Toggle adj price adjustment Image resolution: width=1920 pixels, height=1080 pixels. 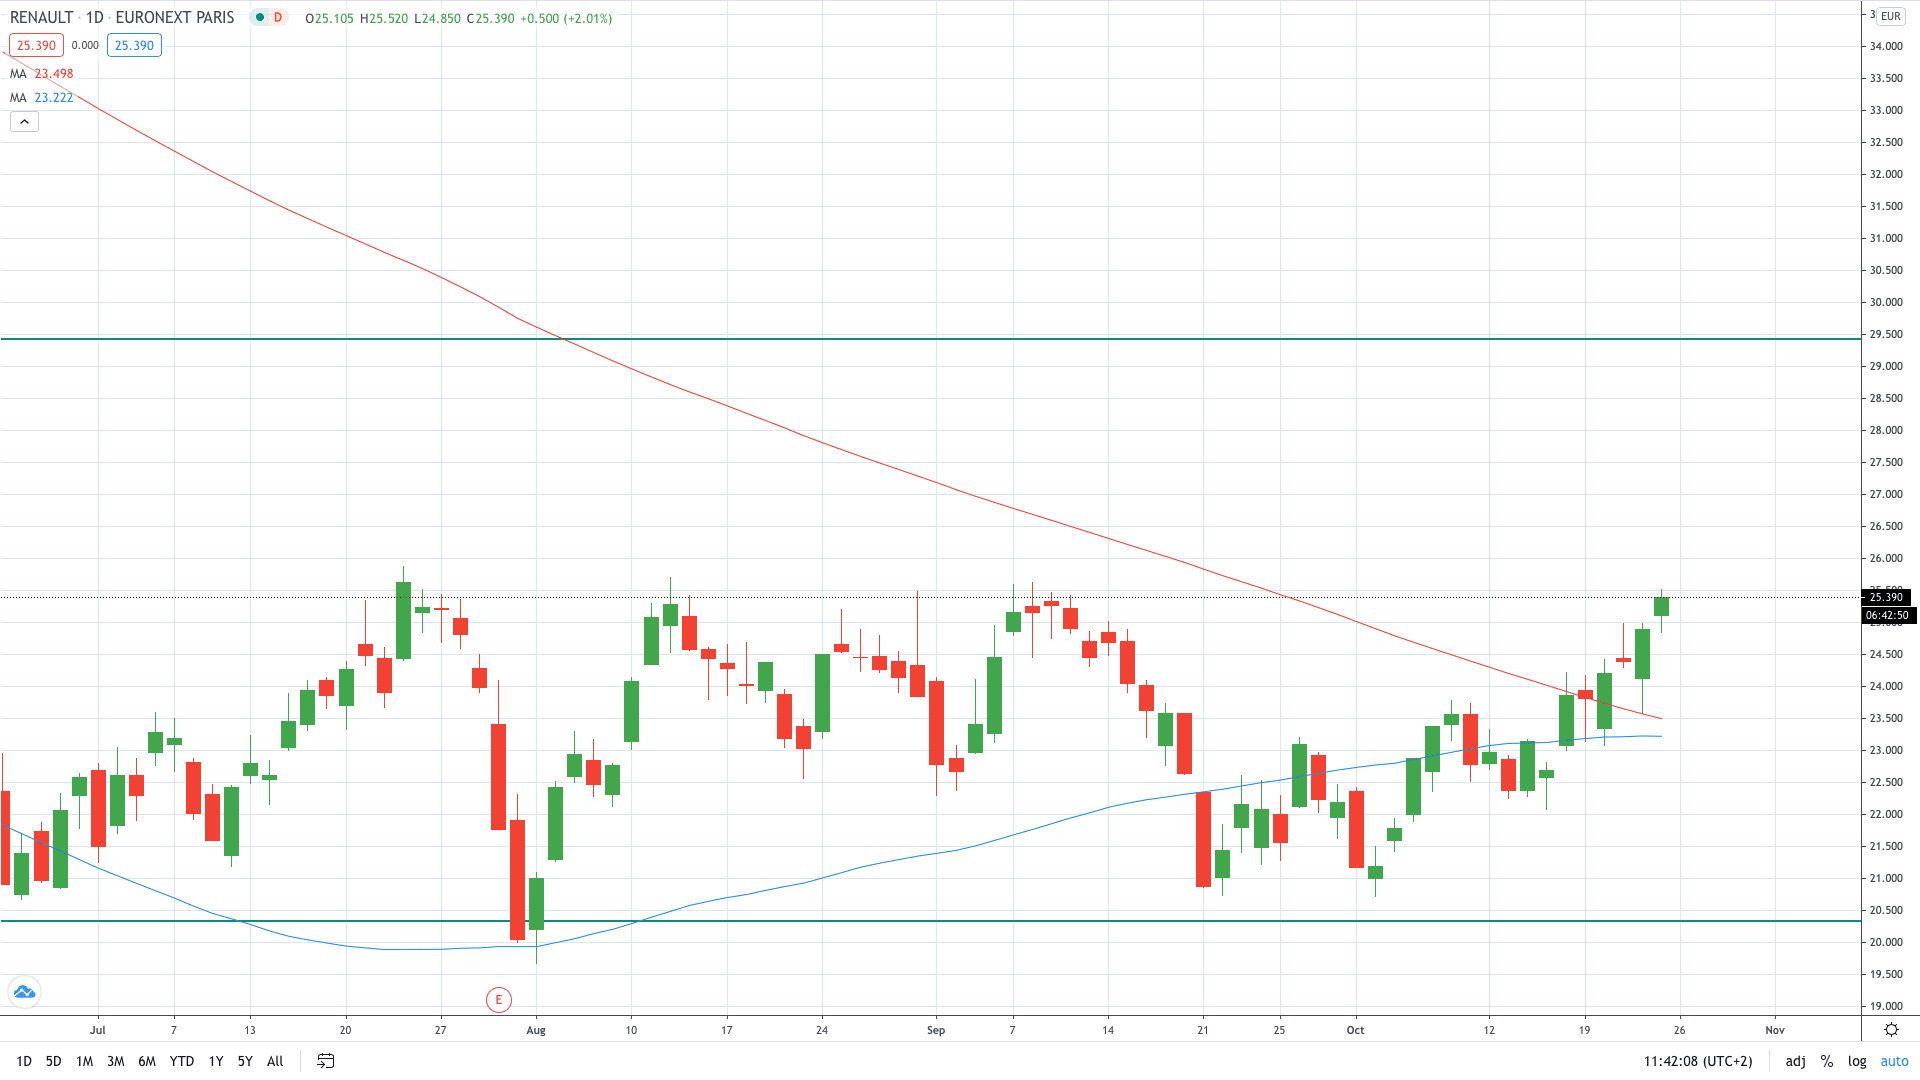pos(1795,1061)
